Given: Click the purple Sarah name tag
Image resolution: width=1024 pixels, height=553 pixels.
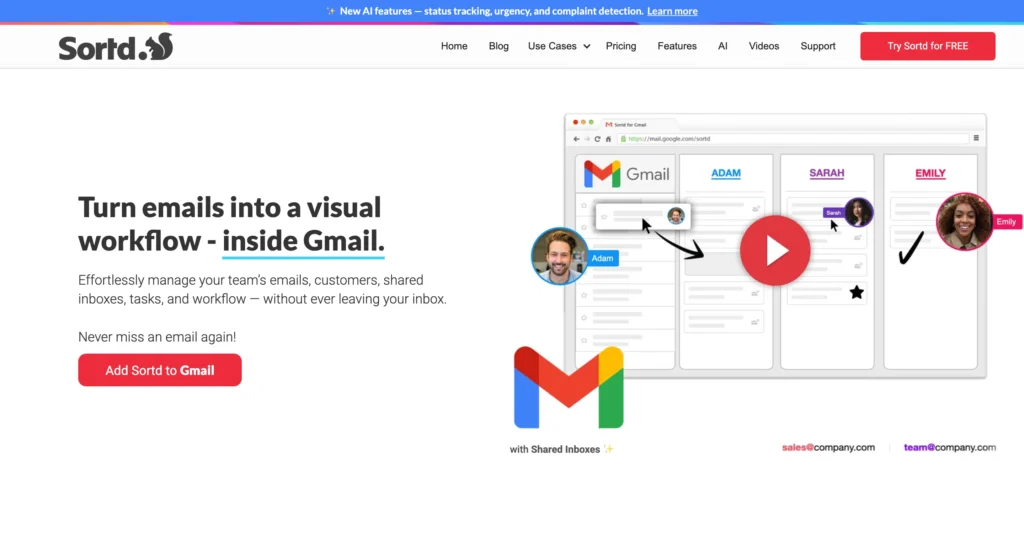Looking at the screenshot, I should point(833,213).
